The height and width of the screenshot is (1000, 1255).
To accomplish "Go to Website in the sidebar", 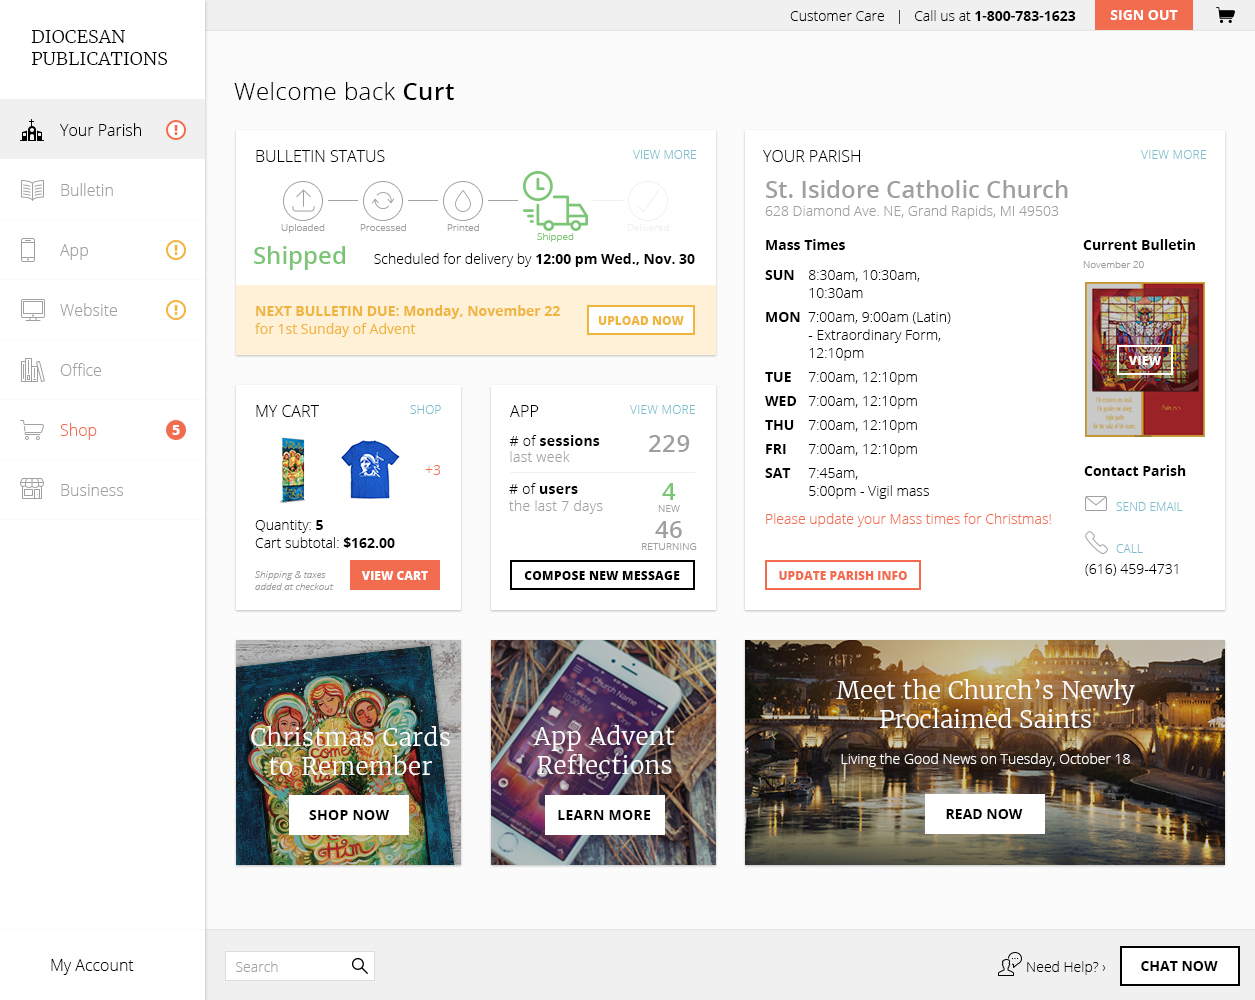I will click(102, 310).
